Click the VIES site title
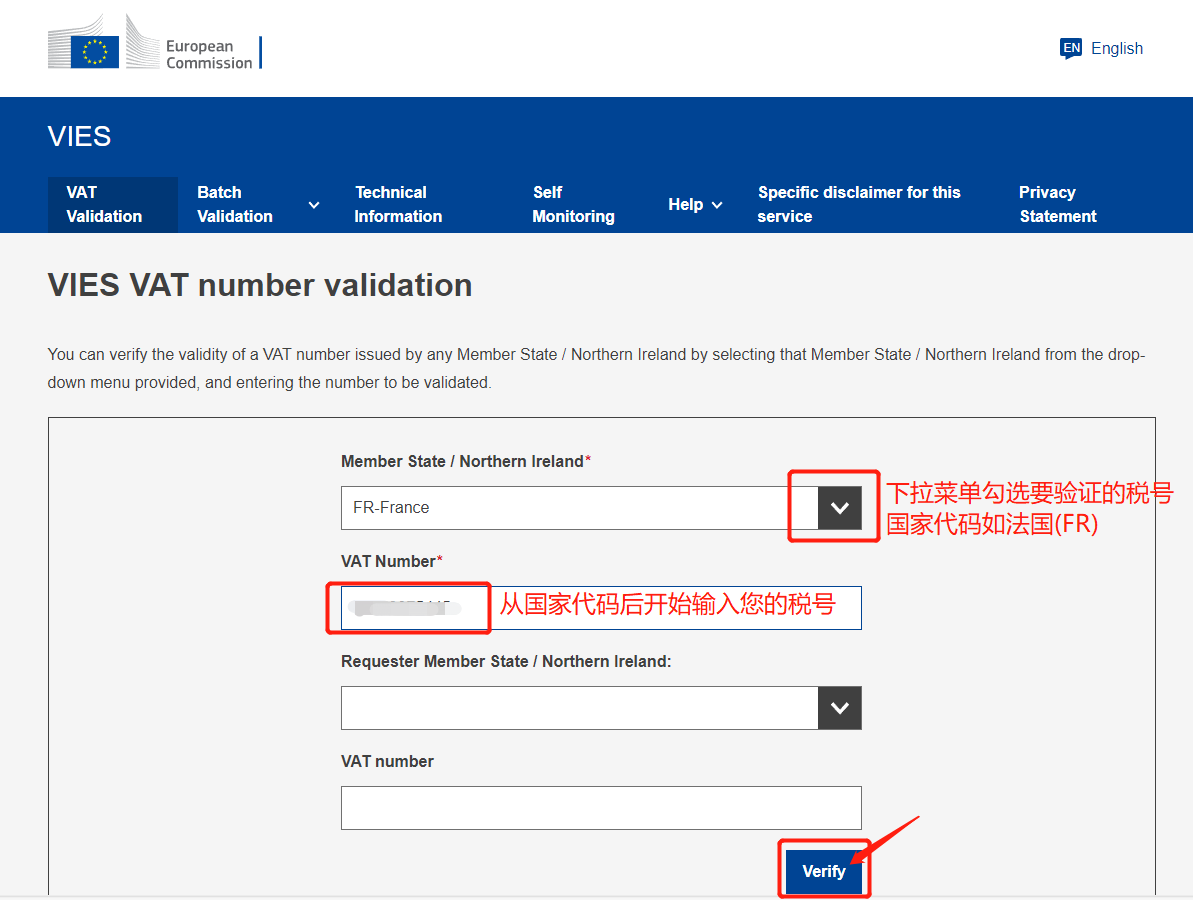This screenshot has height=900, width=1193. [79, 137]
